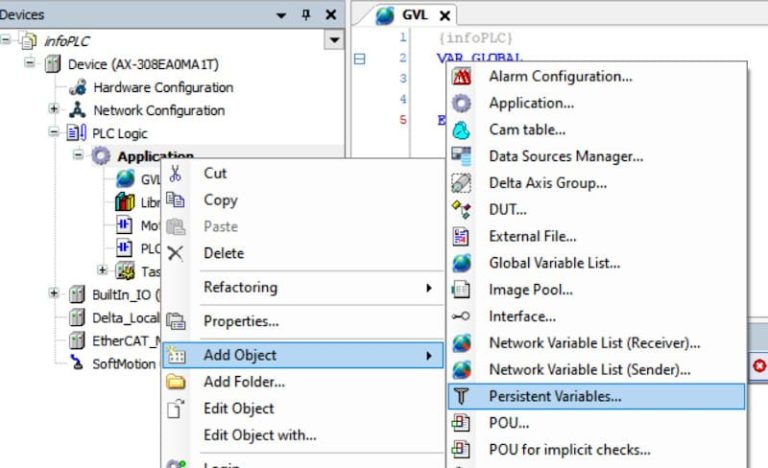
Task: Close the GVL editor tab
Action: point(444,15)
